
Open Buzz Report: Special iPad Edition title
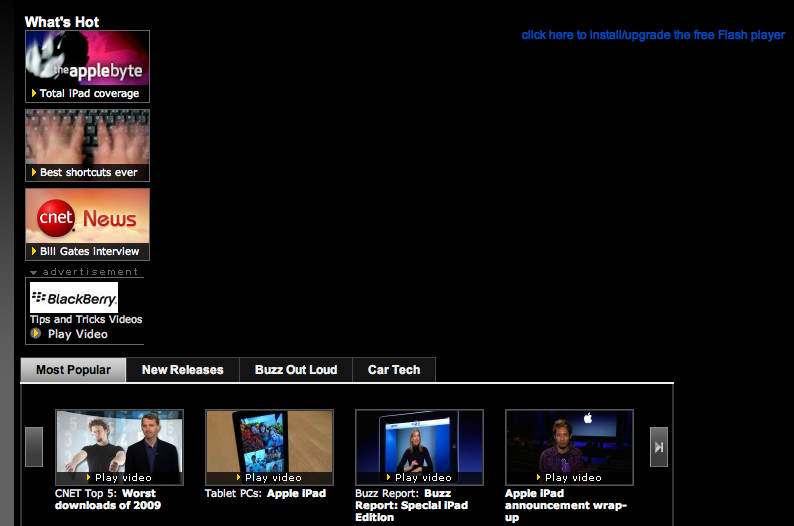click(x=411, y=505)
